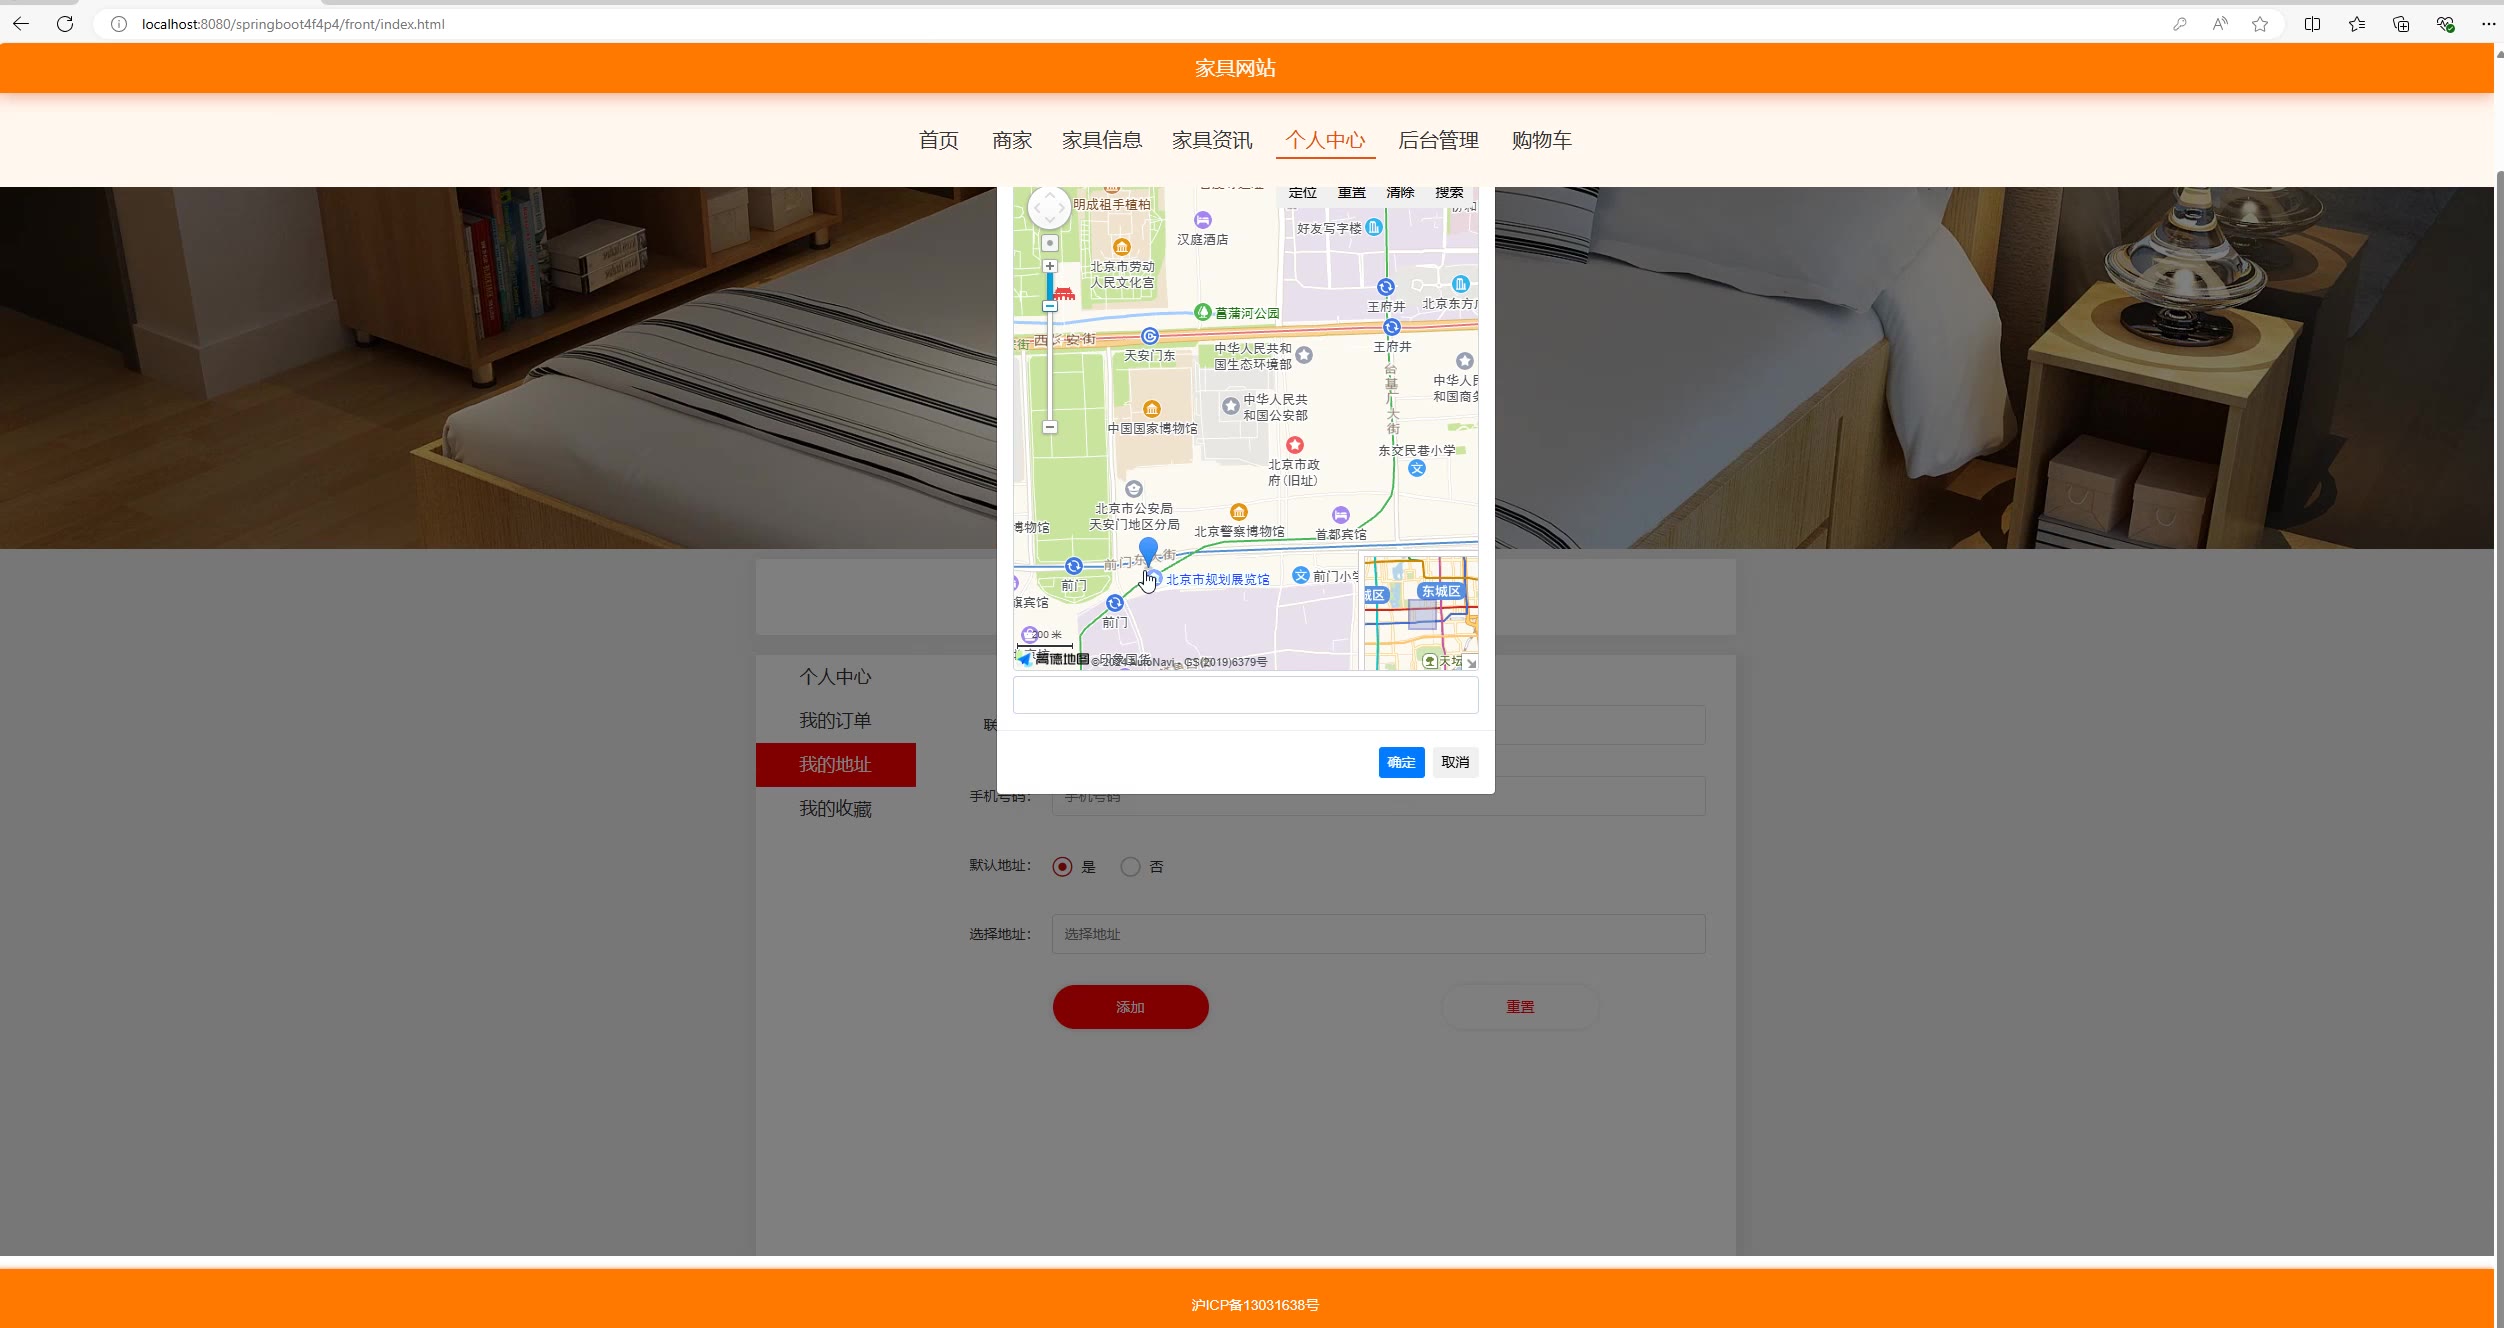Click the overview mini-map thumbnail

coord(1421,613)
